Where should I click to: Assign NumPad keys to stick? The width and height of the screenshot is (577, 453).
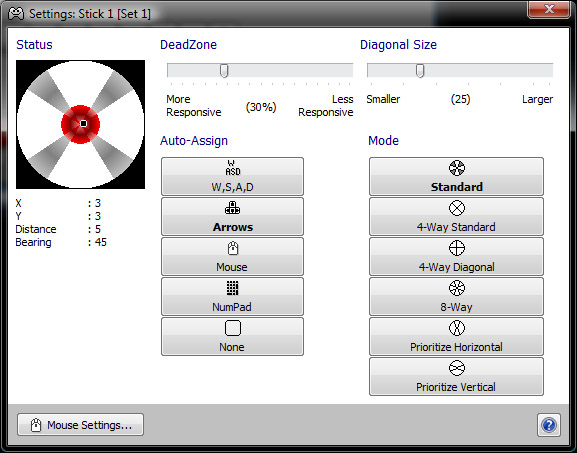pos(232,296)
